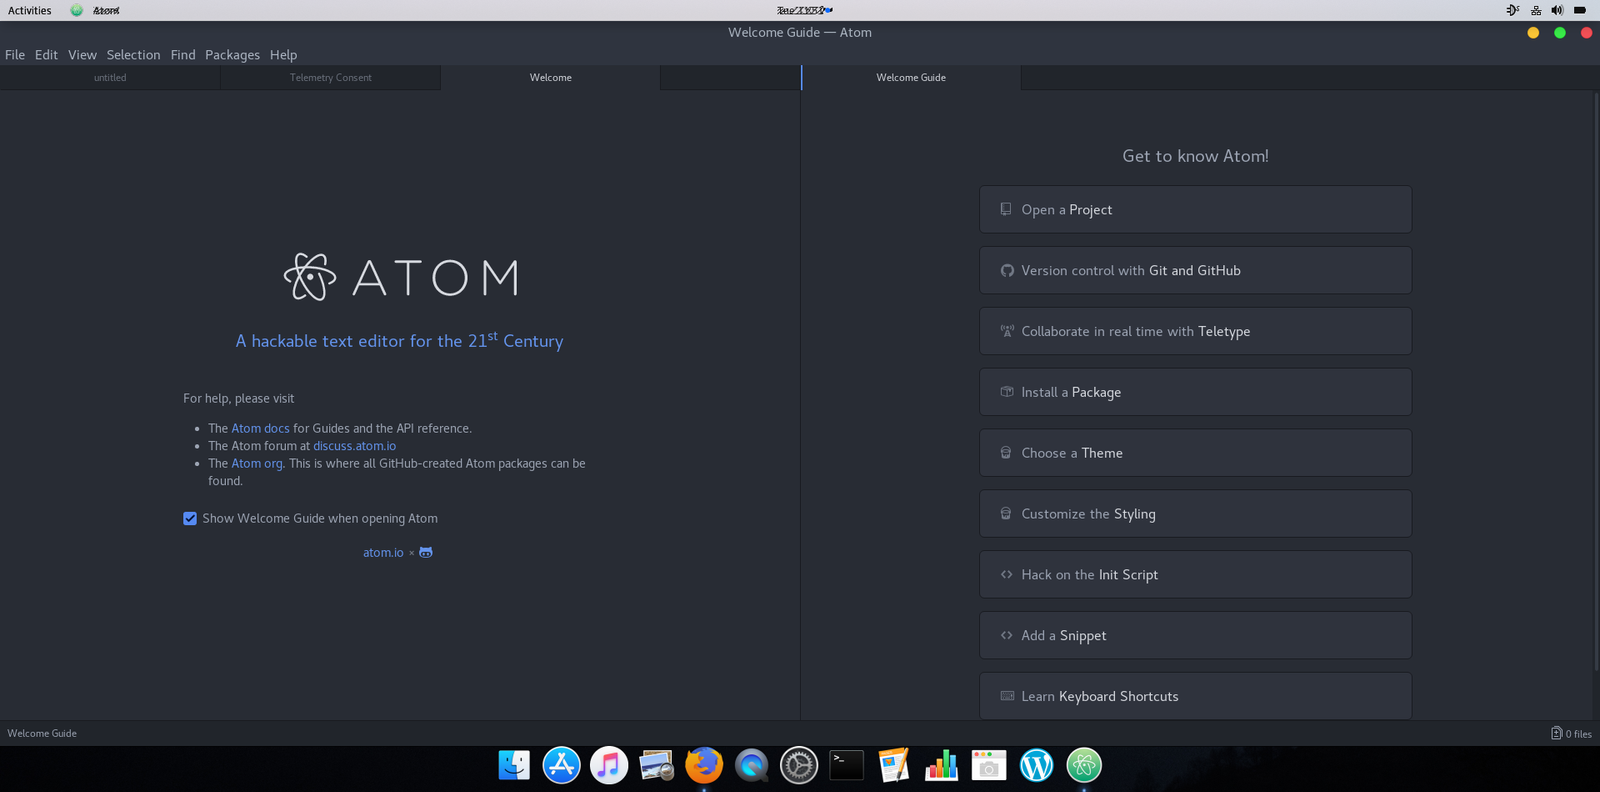The width and height of the screenshot is (1600, 792).
Task: Click the files icon in status bar
Action: [1556, 733]
